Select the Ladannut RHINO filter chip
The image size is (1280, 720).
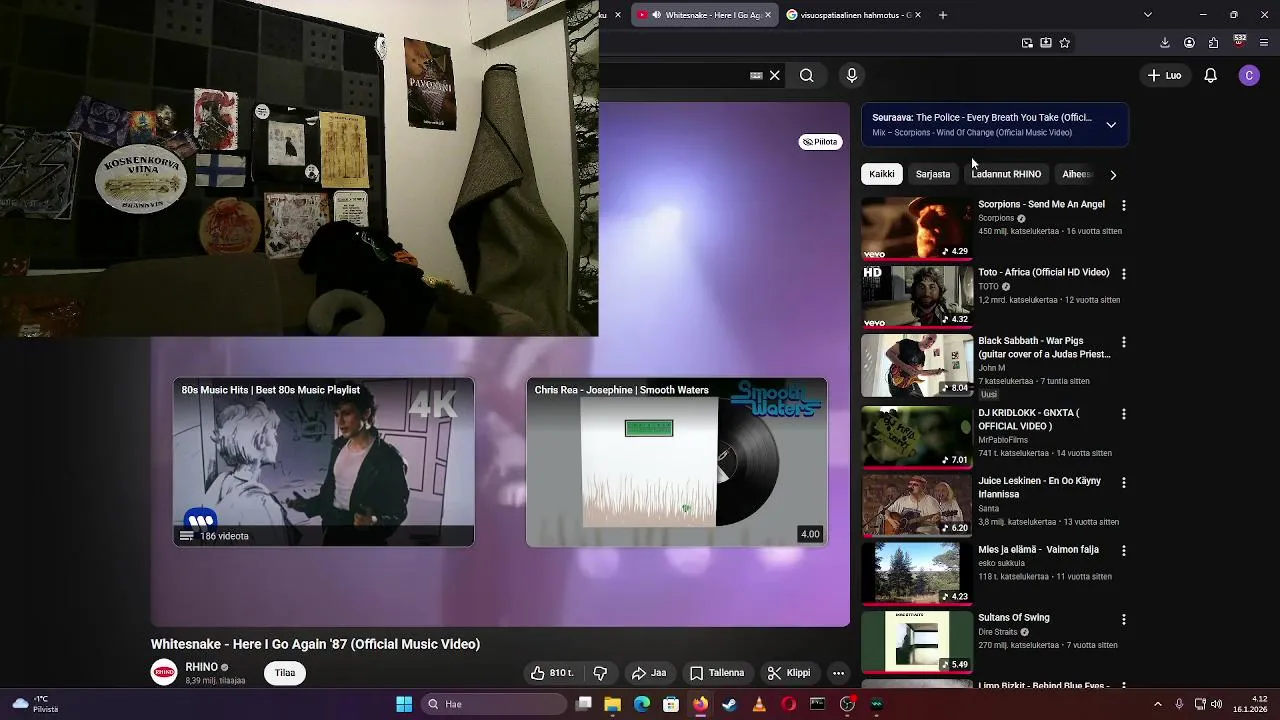click(1006, 174)
